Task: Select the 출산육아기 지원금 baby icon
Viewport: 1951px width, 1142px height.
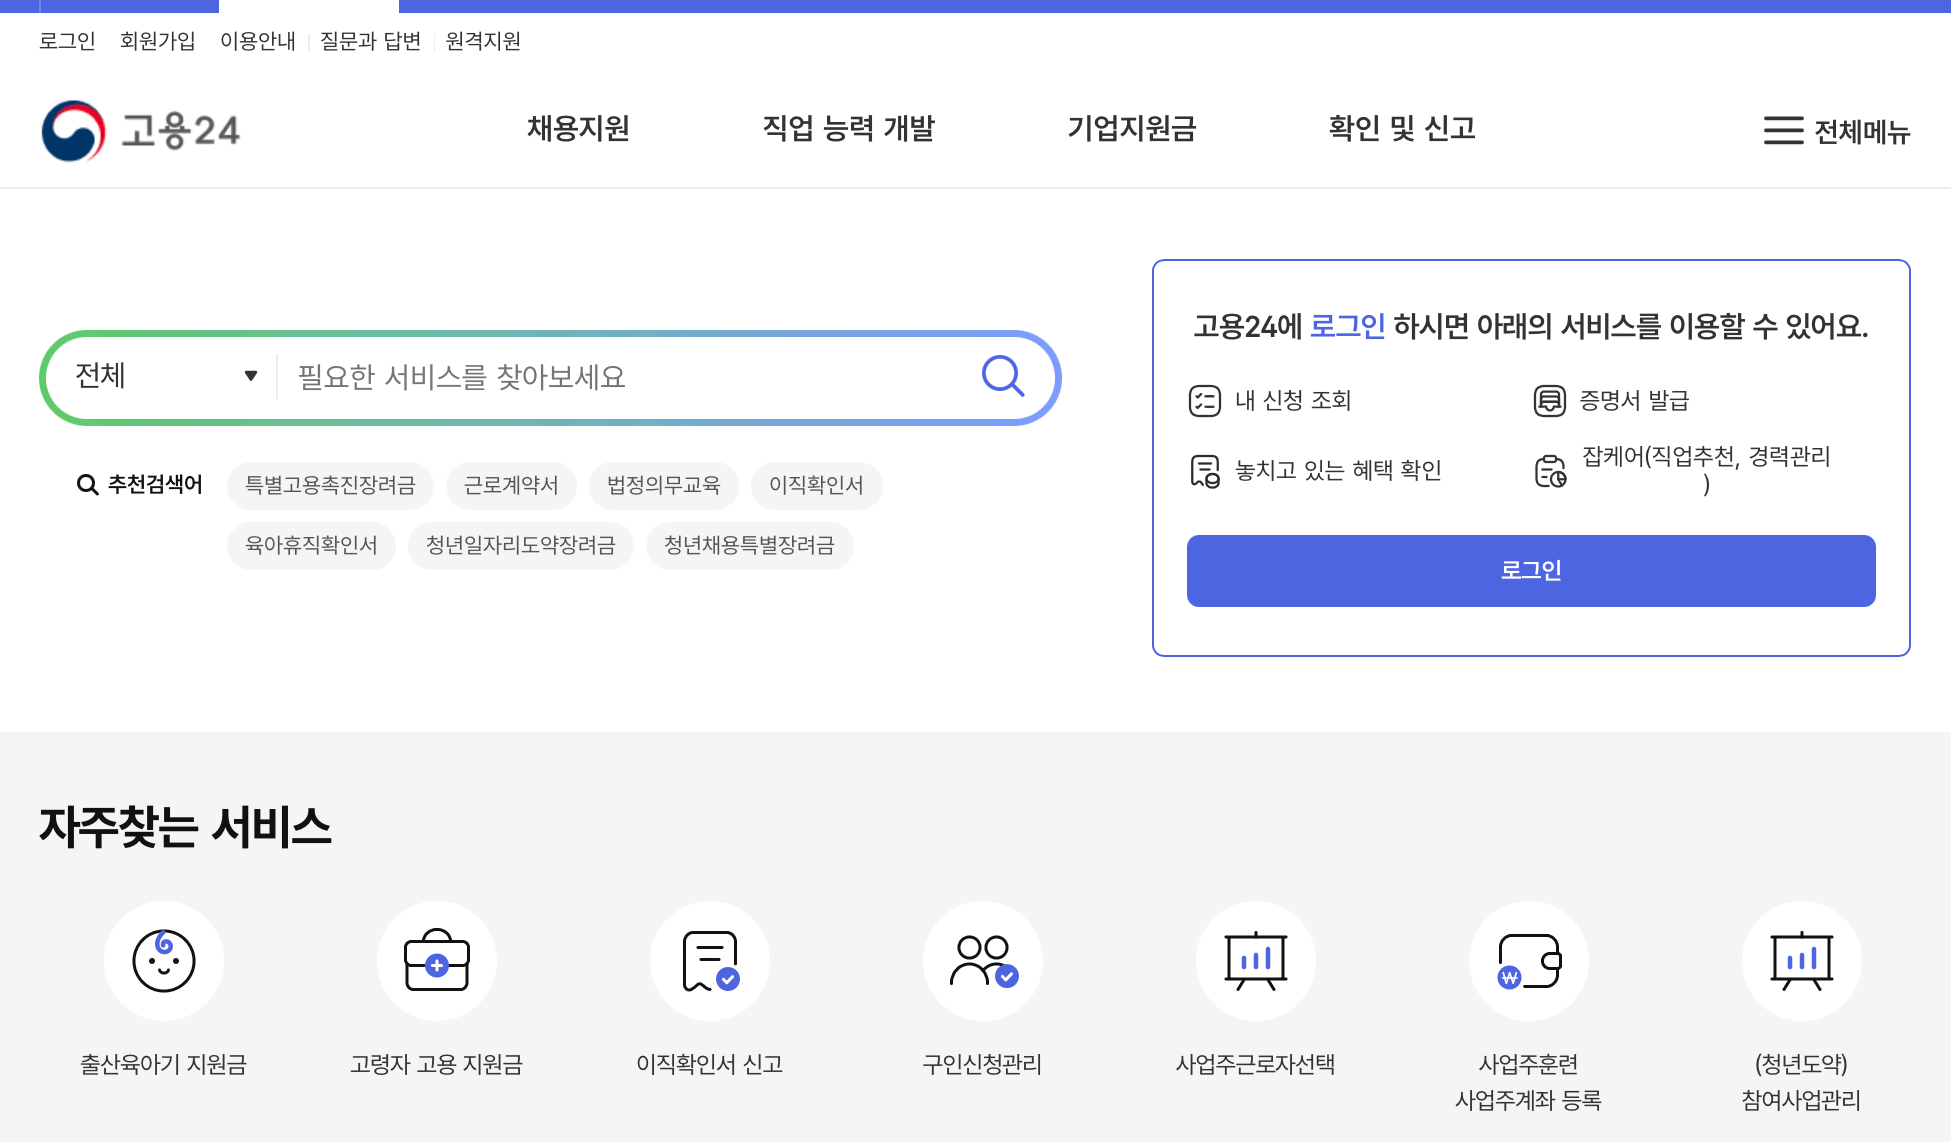Action: 164,960
